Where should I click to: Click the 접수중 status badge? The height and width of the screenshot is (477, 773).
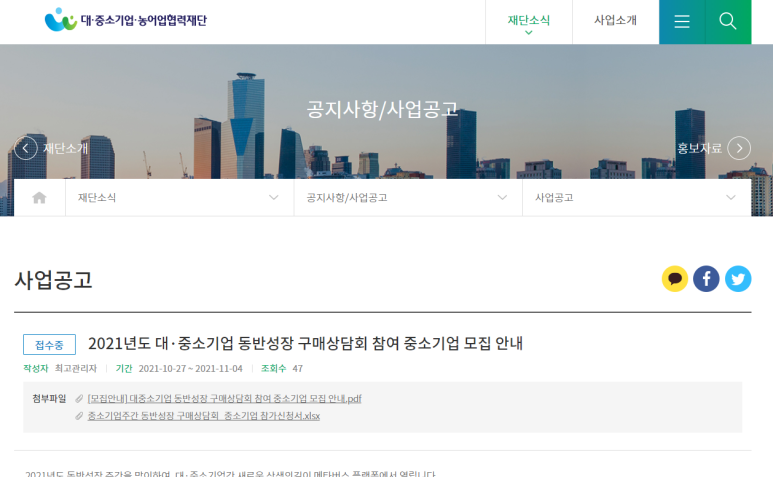click(49, 344)
